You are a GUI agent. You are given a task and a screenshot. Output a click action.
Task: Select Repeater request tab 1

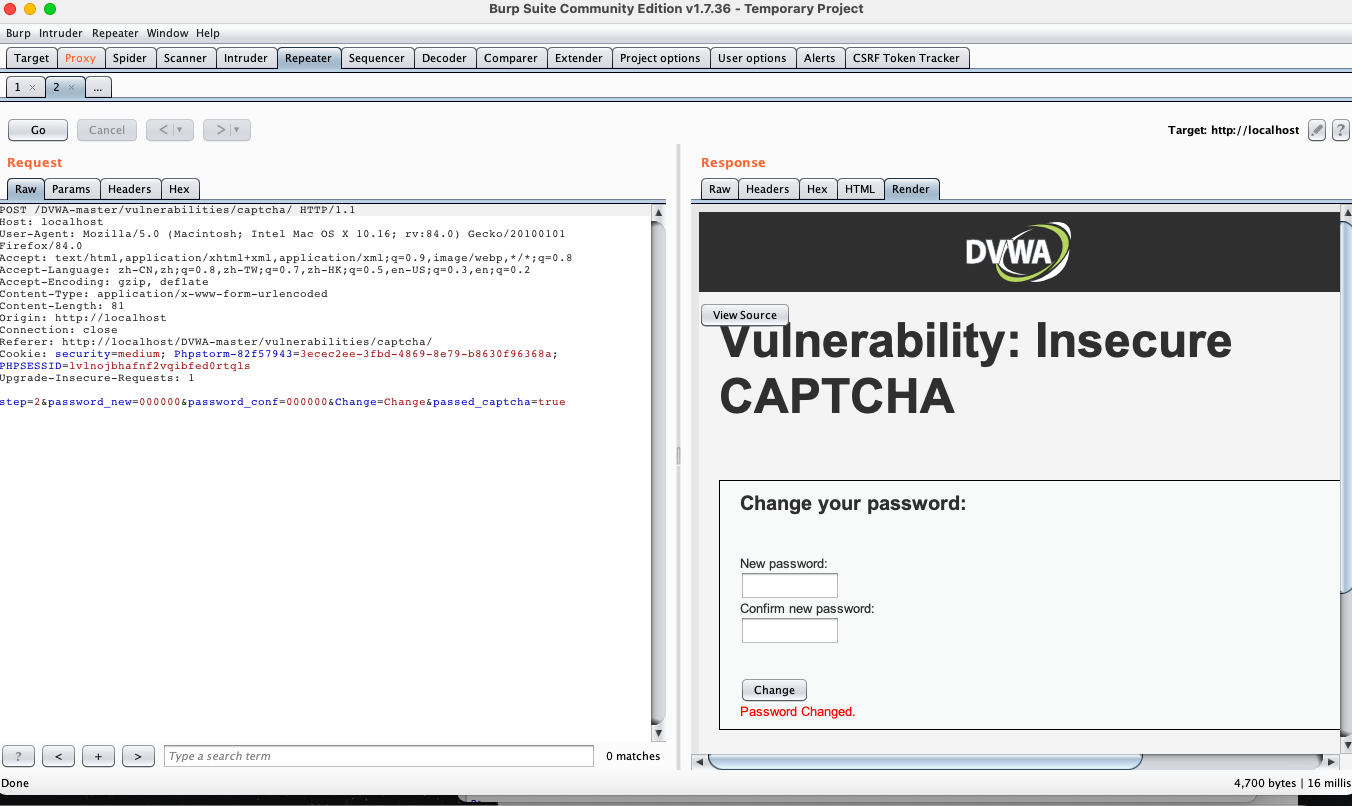pyautogui.click(x=18, y=88)
